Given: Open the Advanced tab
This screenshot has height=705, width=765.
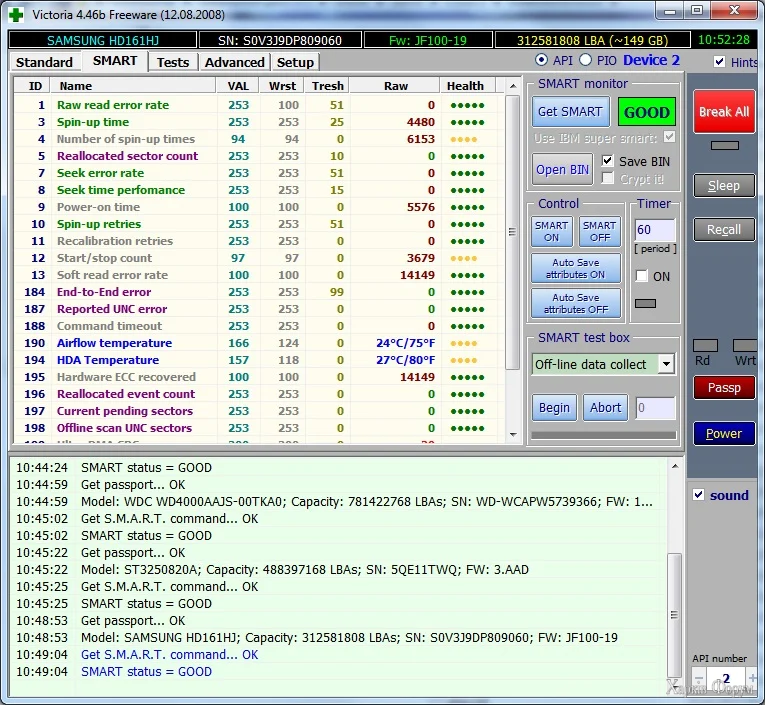Looking at the screenshot, I should [x=234, y=62].
